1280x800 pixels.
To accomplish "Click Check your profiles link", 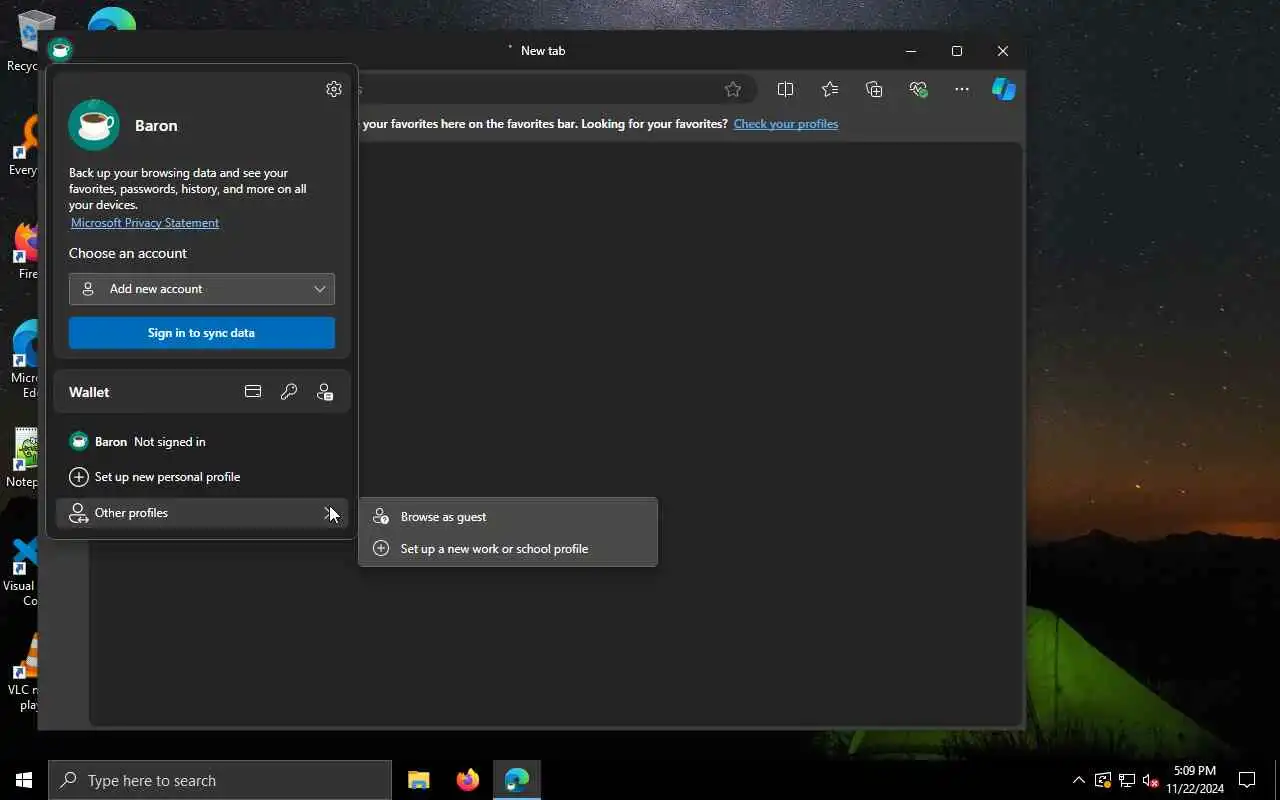I will (786, 124).
